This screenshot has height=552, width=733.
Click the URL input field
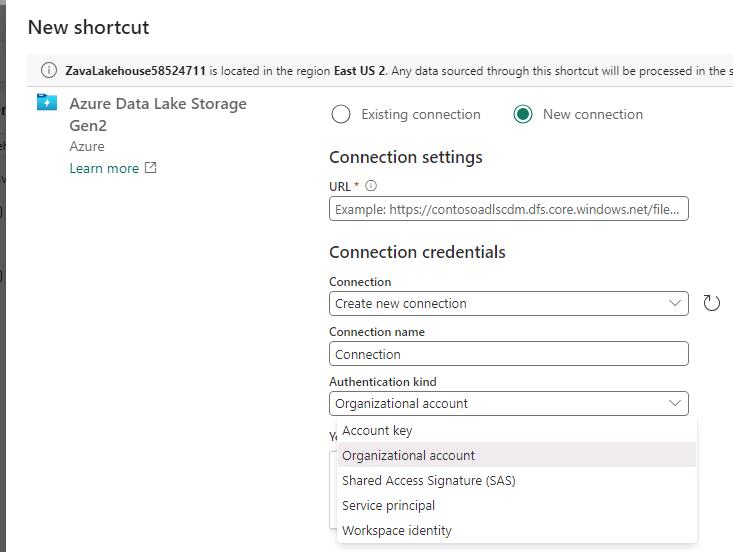pyautogui.click(x=509, y=209)
